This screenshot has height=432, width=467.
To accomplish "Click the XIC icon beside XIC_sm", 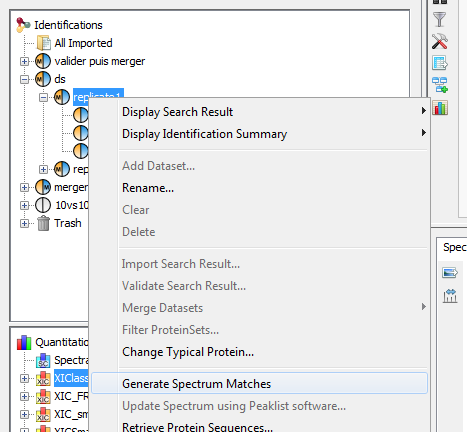I will [43, 414].
